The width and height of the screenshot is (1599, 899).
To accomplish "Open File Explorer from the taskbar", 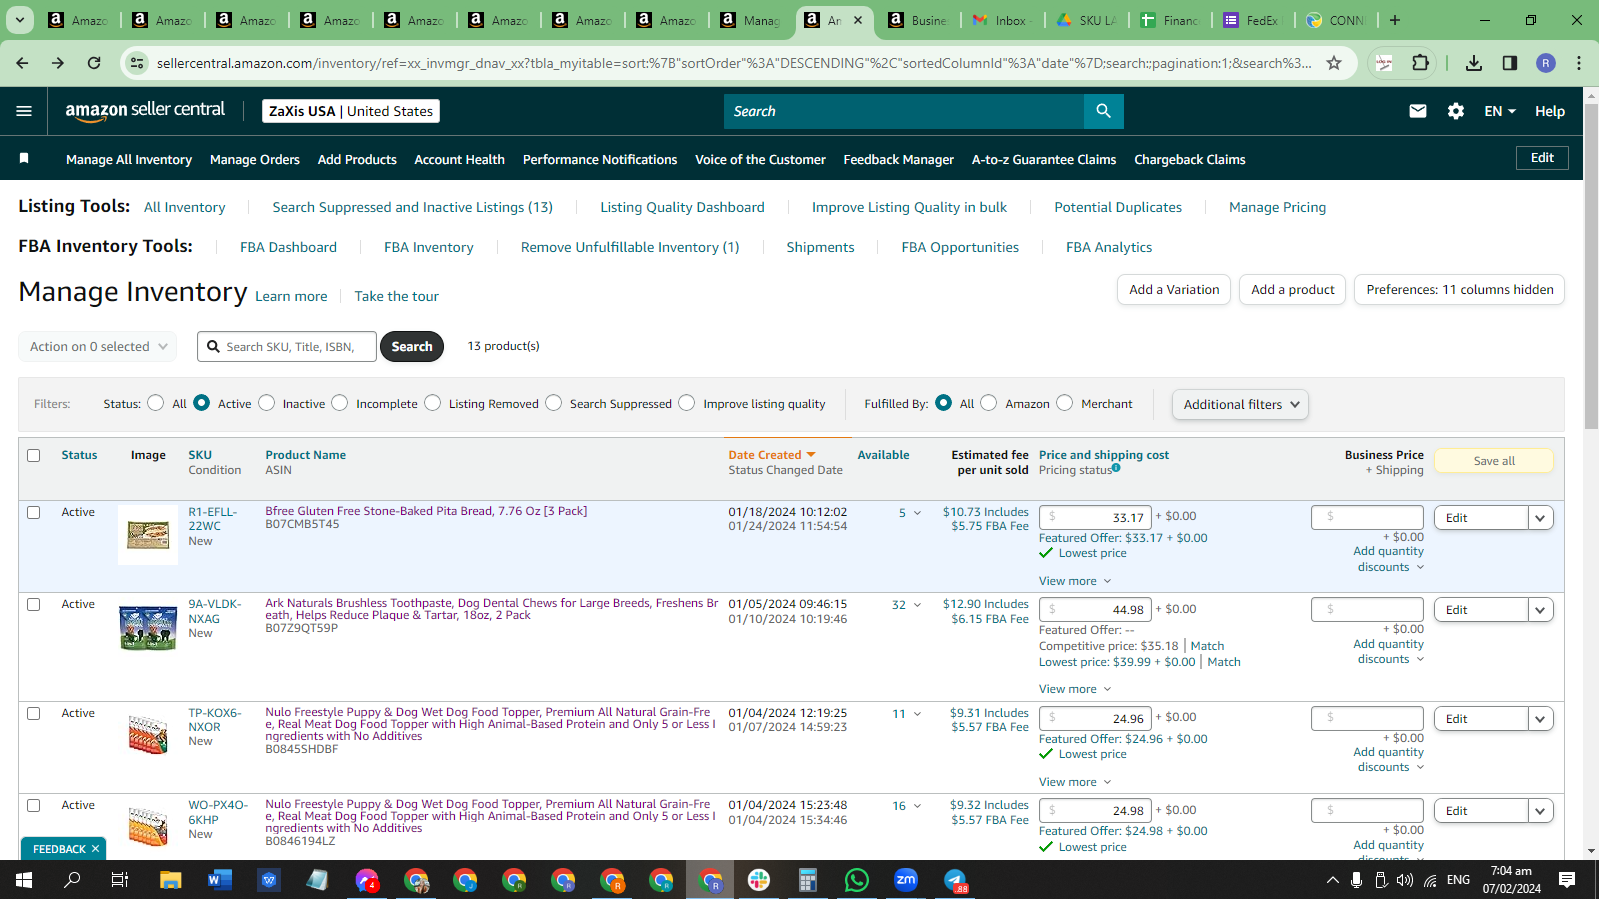I will (170, 880).
